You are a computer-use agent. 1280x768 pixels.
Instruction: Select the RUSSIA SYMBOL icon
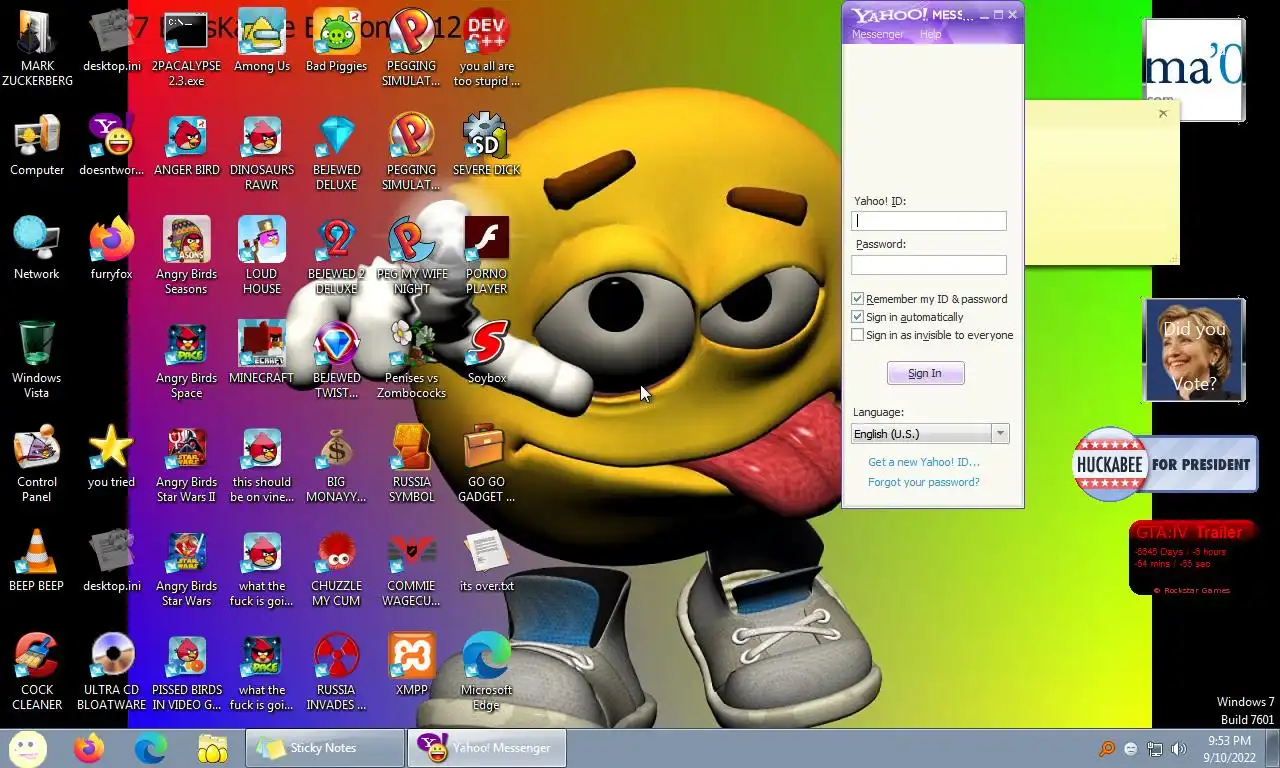411,465
